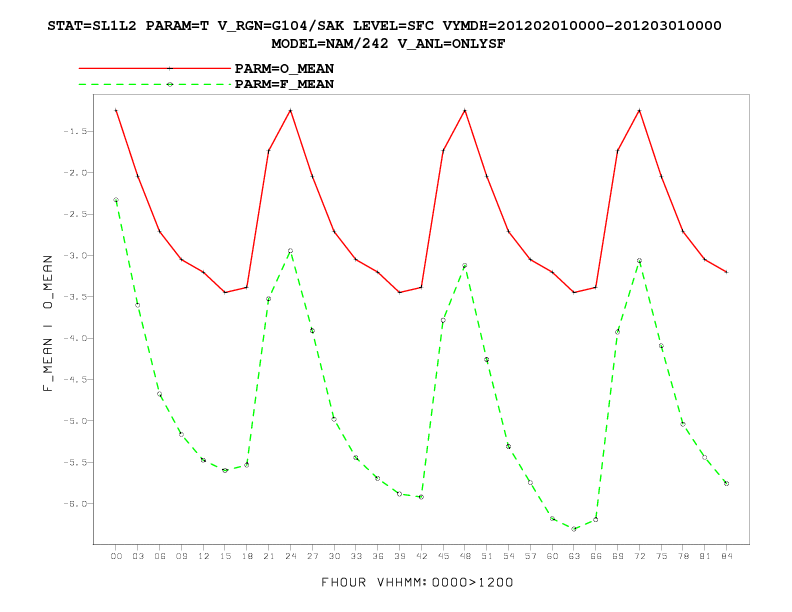This screenshot has width=792, height=612.
Task: Click the red O_MEAN minimum at hour 15
Action: 225,292
